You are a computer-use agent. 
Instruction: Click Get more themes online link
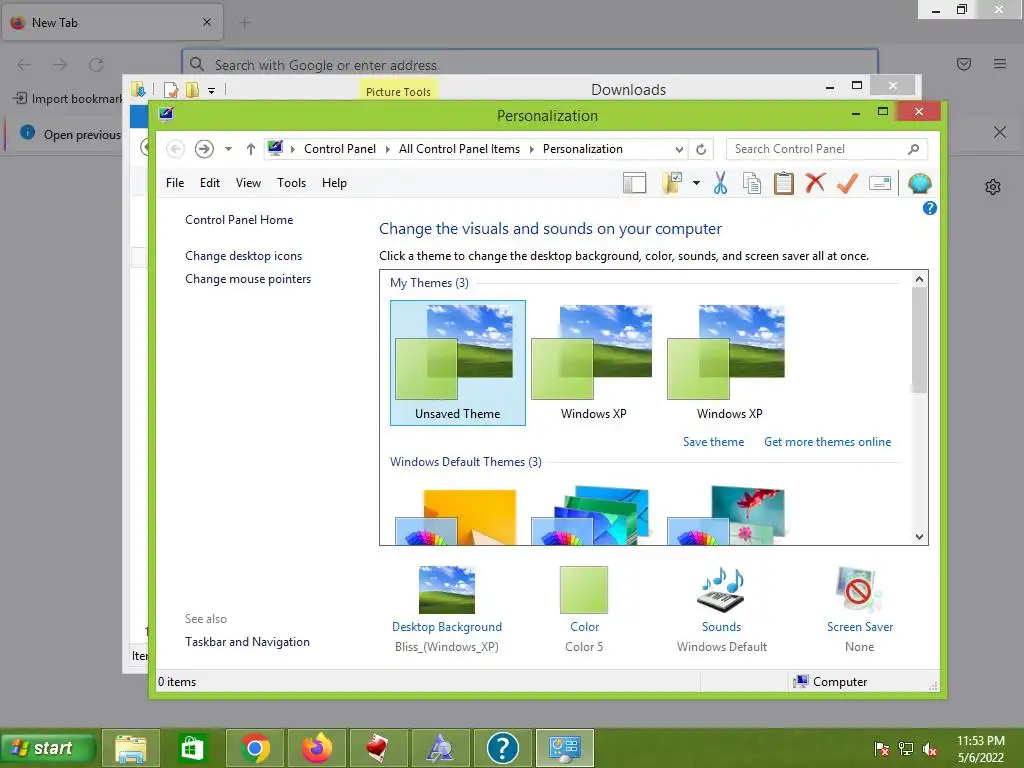827,442
